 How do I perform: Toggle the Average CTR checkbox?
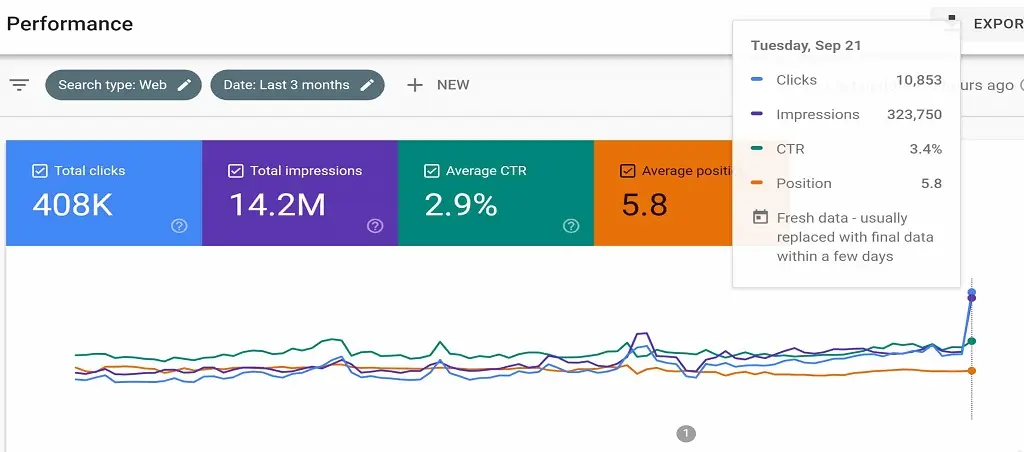coord(432,171)
